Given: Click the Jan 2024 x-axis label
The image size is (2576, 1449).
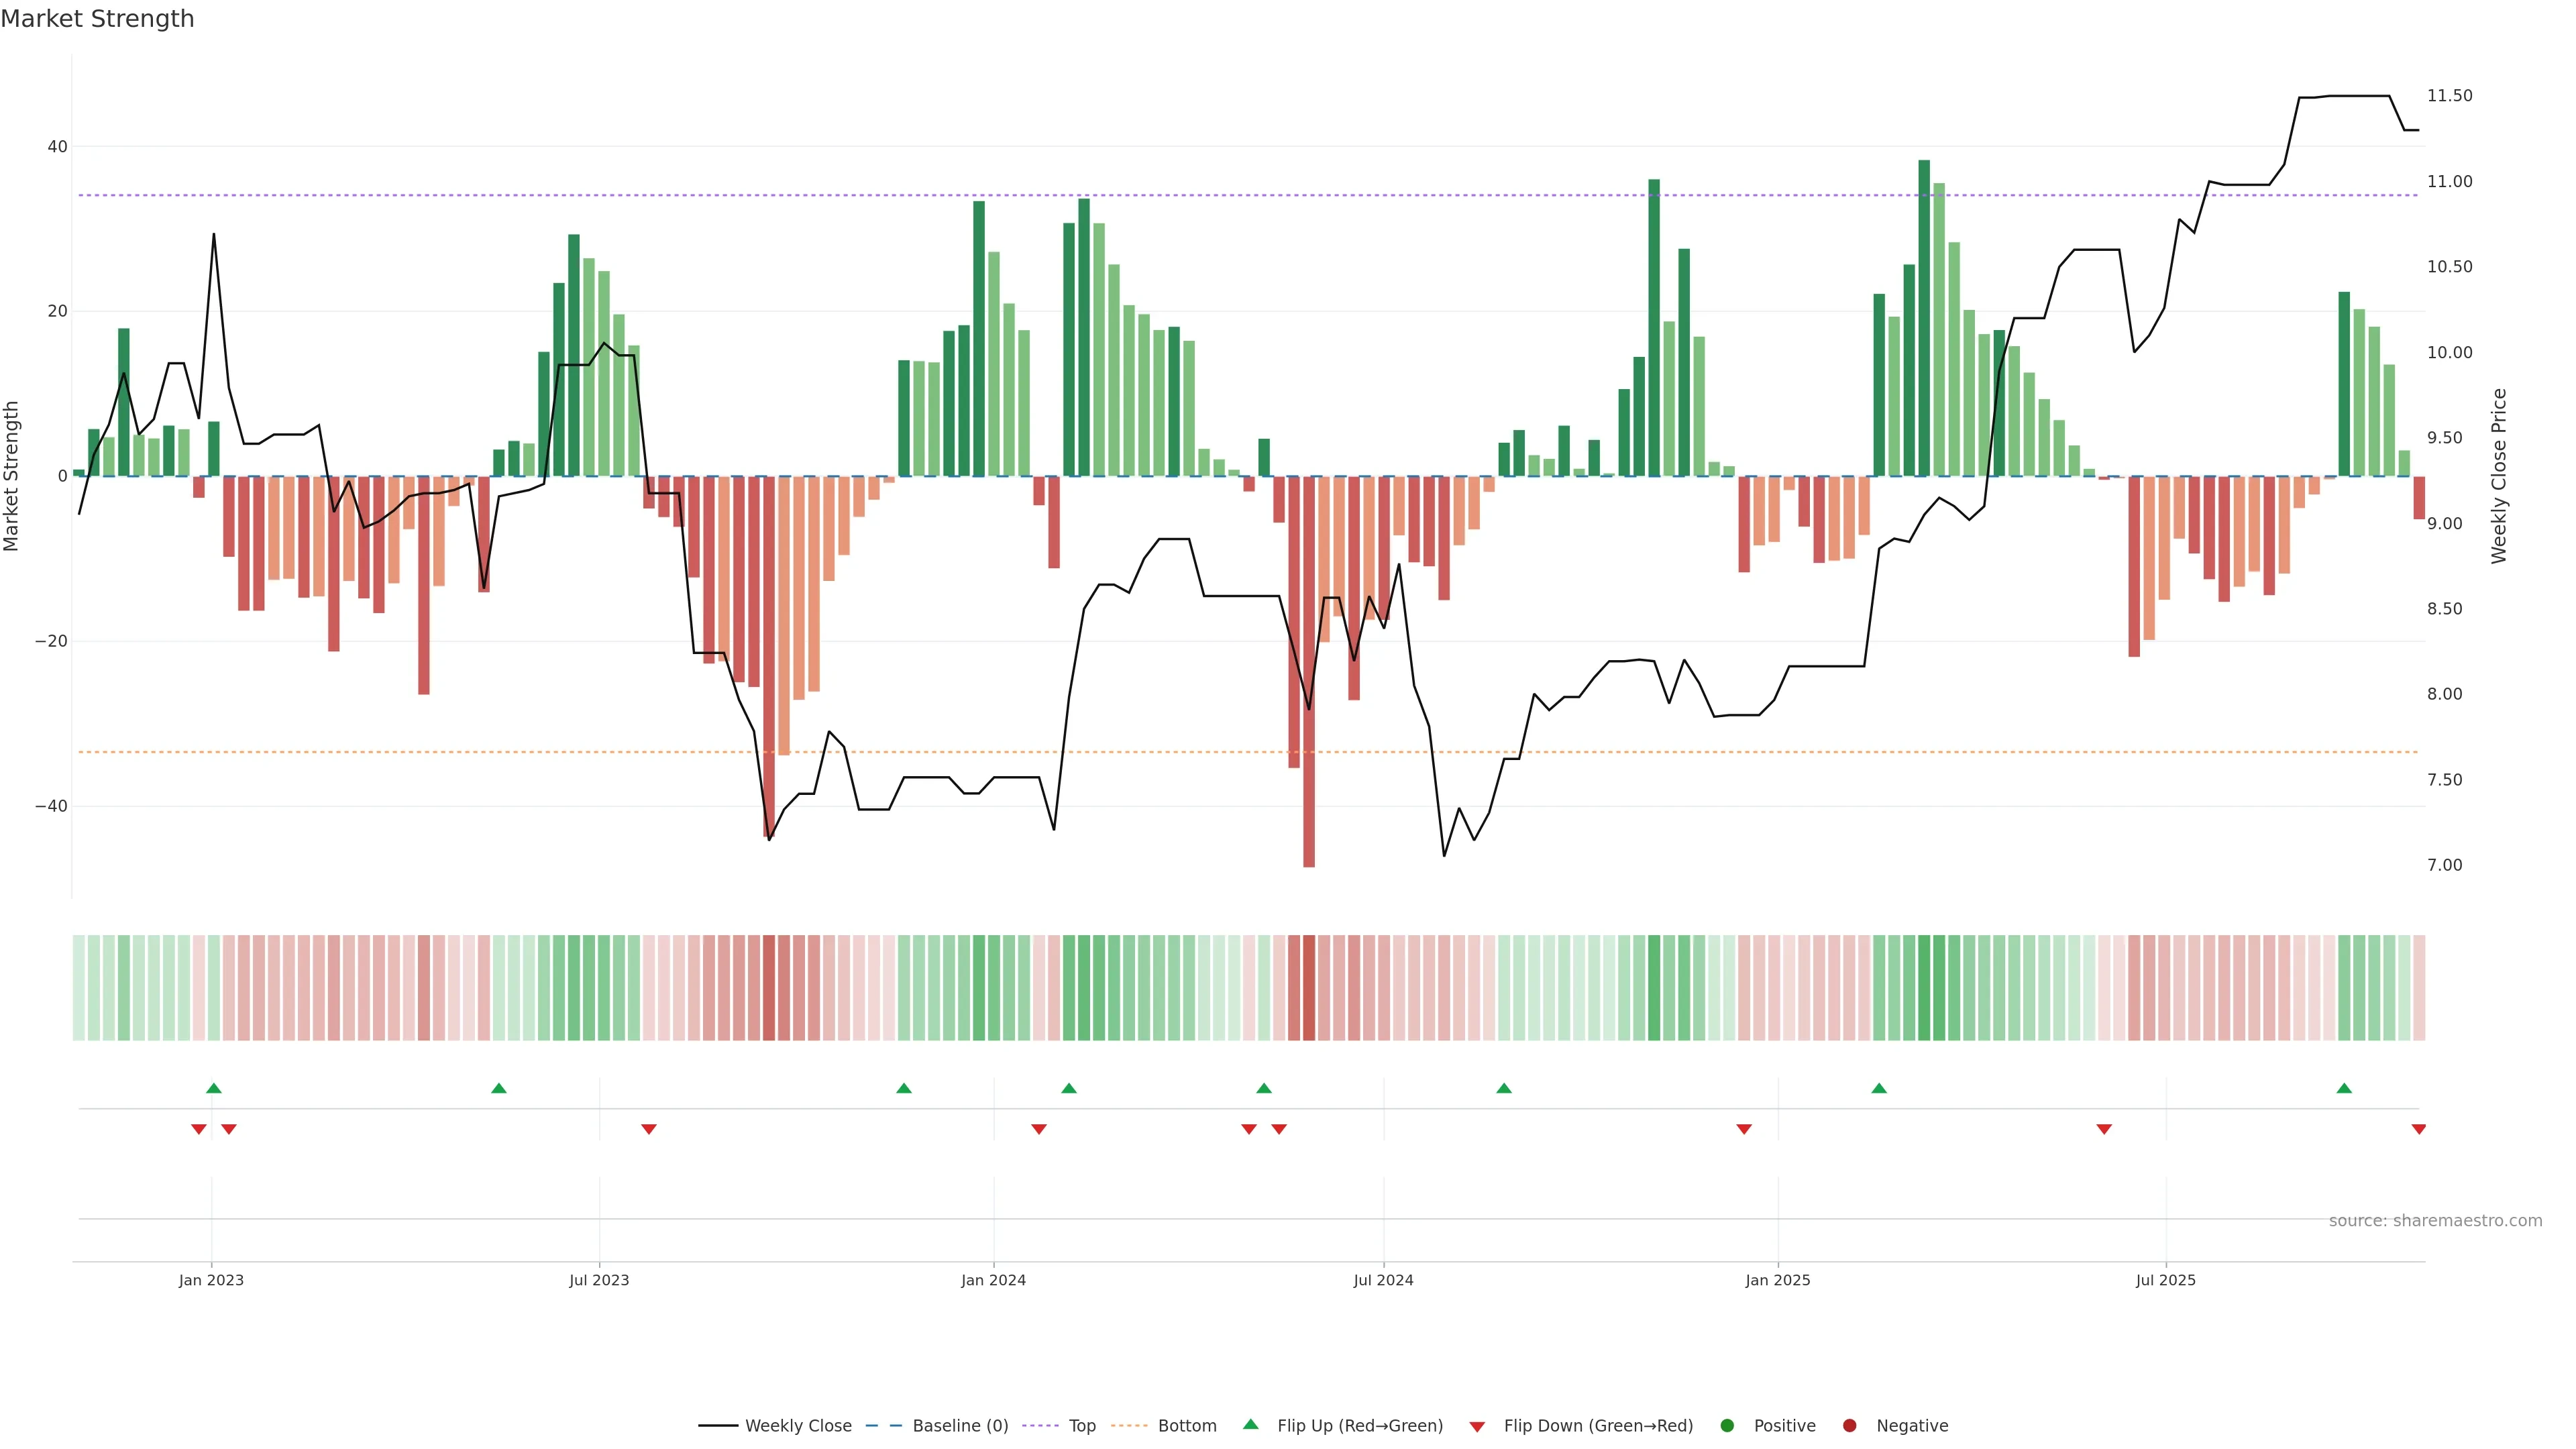Looking at the screenshot, I should click(x=993, y=1280).
